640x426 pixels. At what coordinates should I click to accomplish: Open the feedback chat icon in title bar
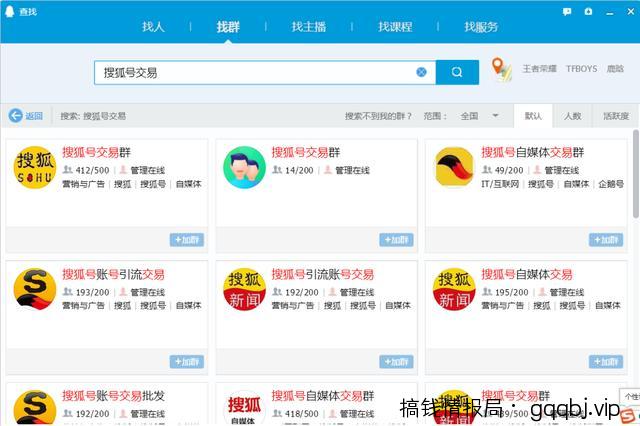567,11
